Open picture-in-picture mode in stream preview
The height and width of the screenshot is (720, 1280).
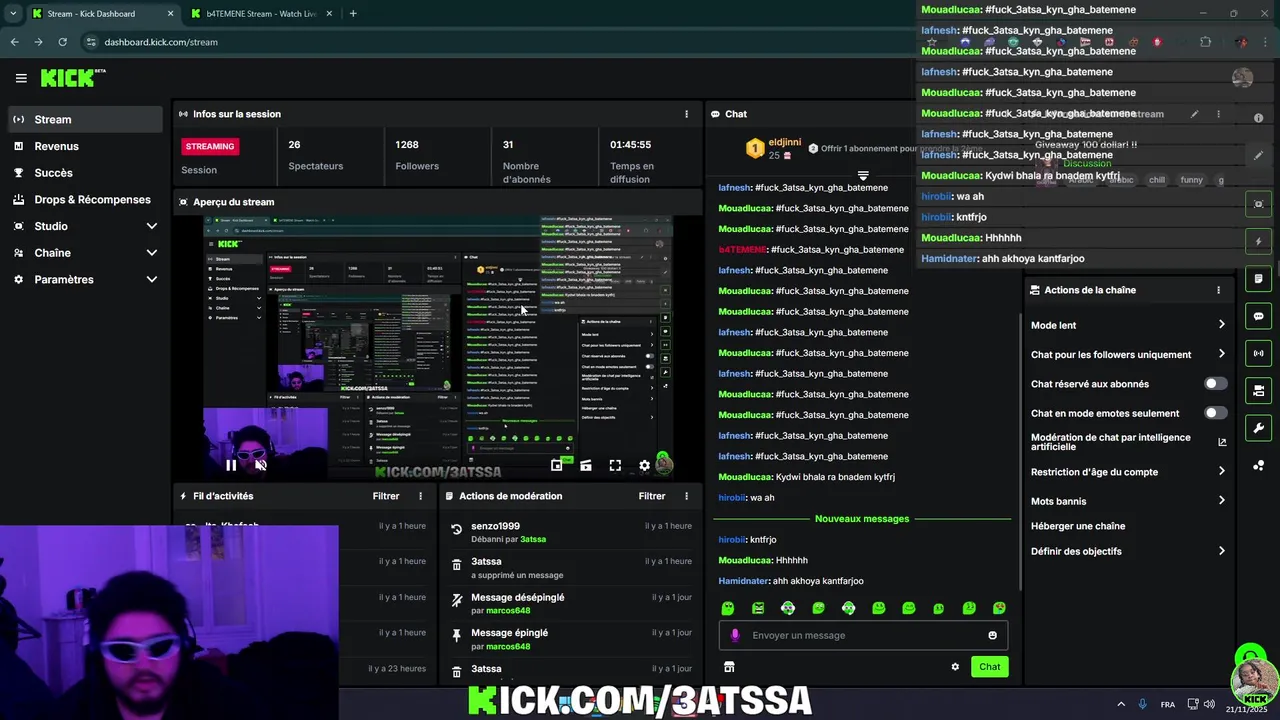(x=557, y=465)
